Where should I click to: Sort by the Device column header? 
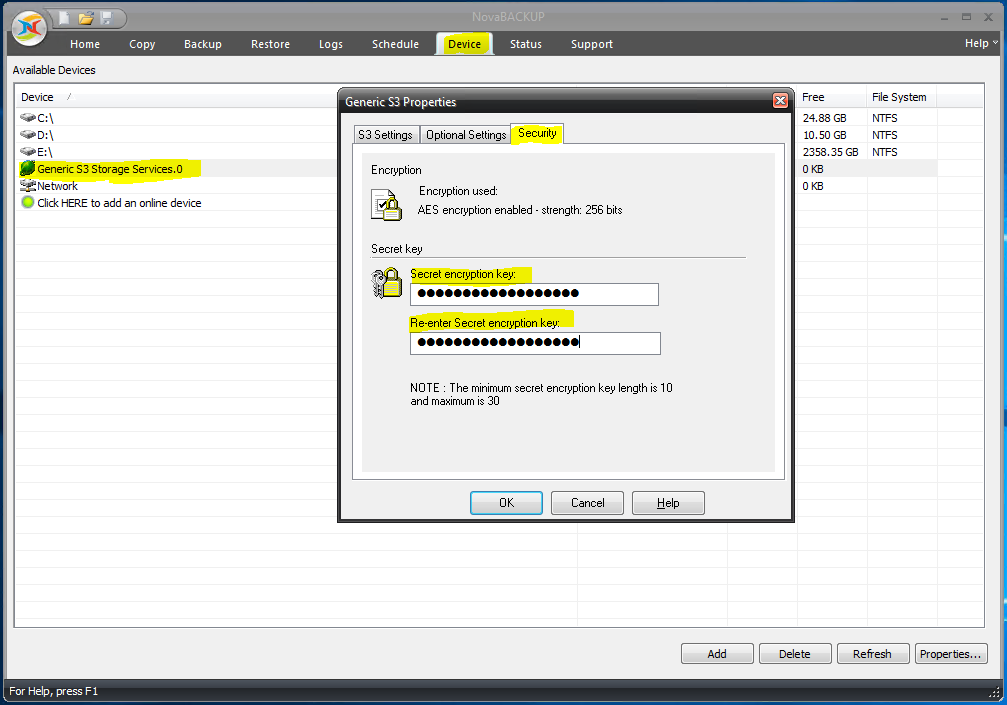pyautogui.click(x=177, y=97)
